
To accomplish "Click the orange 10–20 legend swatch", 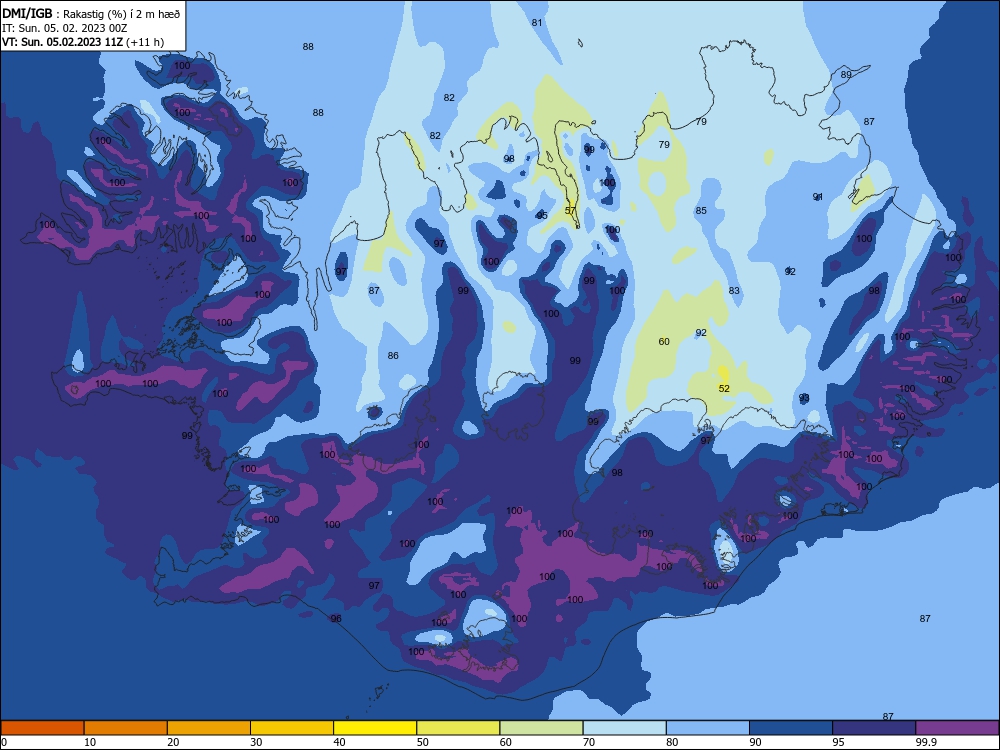I will pos(126,728).
